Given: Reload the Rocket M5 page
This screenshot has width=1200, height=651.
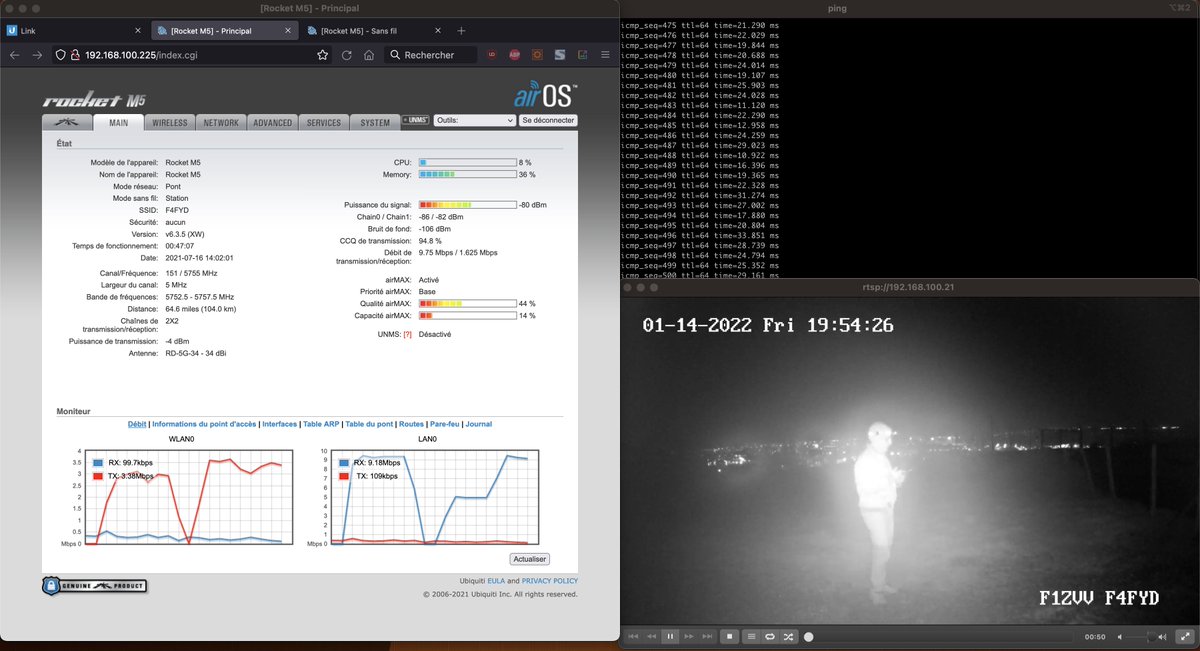Looking at the screenshot, I should (346, 55).
